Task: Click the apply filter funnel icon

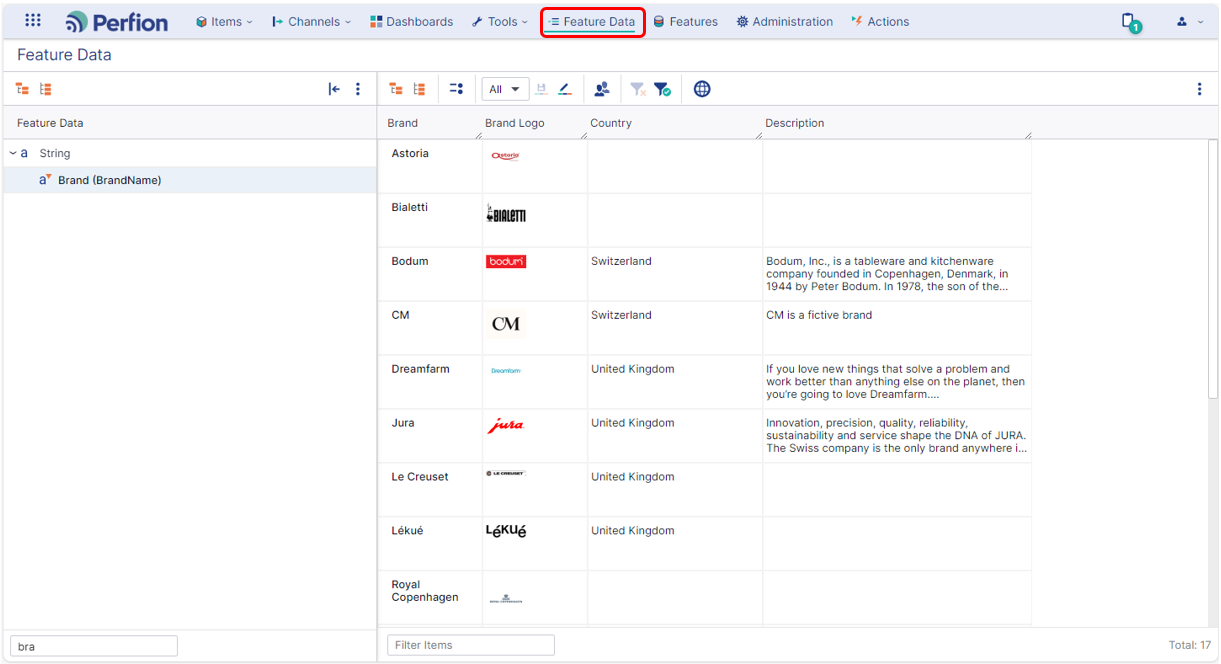Action: point(662,89)
